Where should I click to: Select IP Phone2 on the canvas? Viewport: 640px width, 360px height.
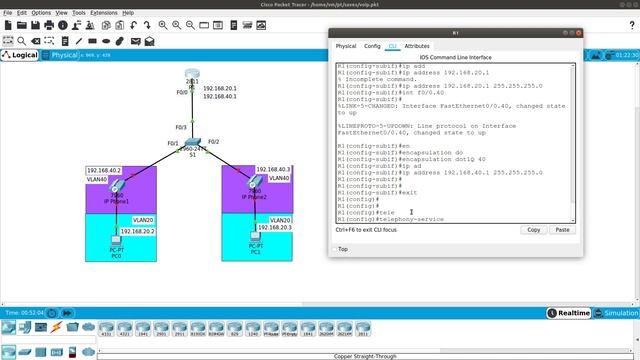255,182
